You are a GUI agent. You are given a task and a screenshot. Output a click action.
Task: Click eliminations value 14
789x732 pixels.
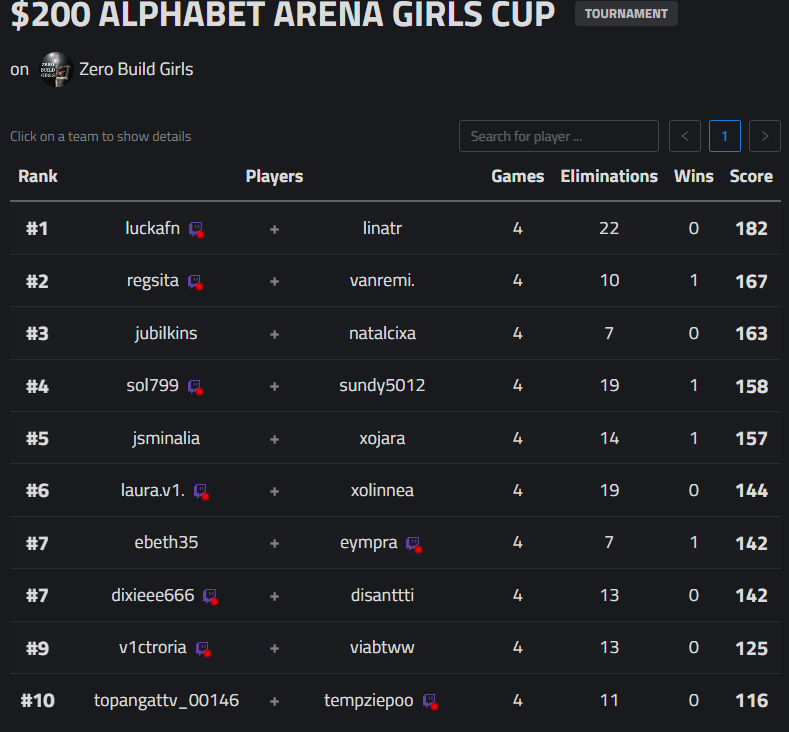click(x=609, y=439)
